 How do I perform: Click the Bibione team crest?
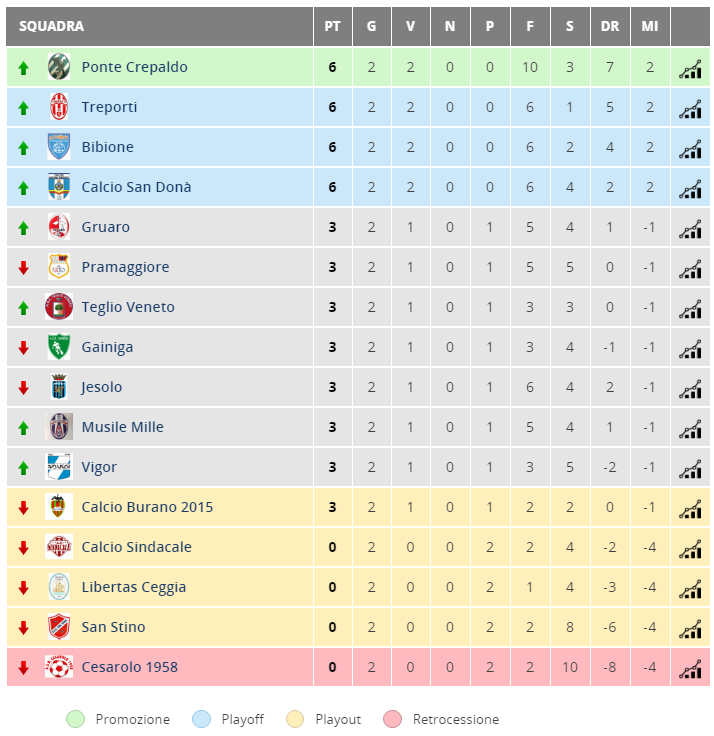pyautogui.click(x=59, y=146)
